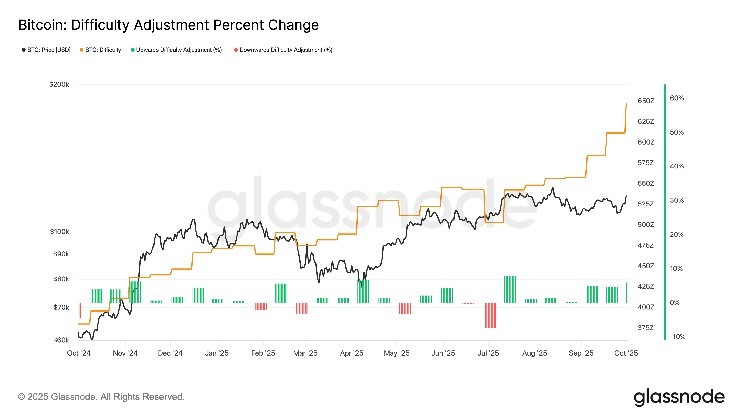Viewport: 745px width, 419px height.
Task: Click the copyright Glassnode All Rights Reserved text
Action: tap(101, 397)
